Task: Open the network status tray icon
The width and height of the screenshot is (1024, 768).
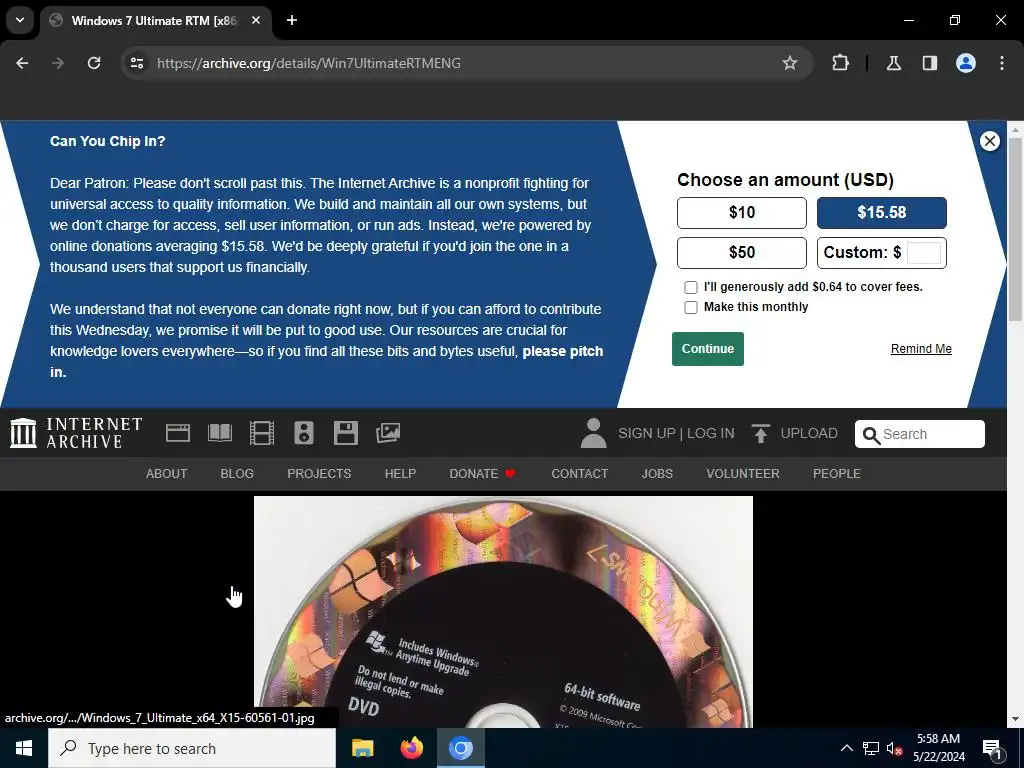Action: [871, 748]
